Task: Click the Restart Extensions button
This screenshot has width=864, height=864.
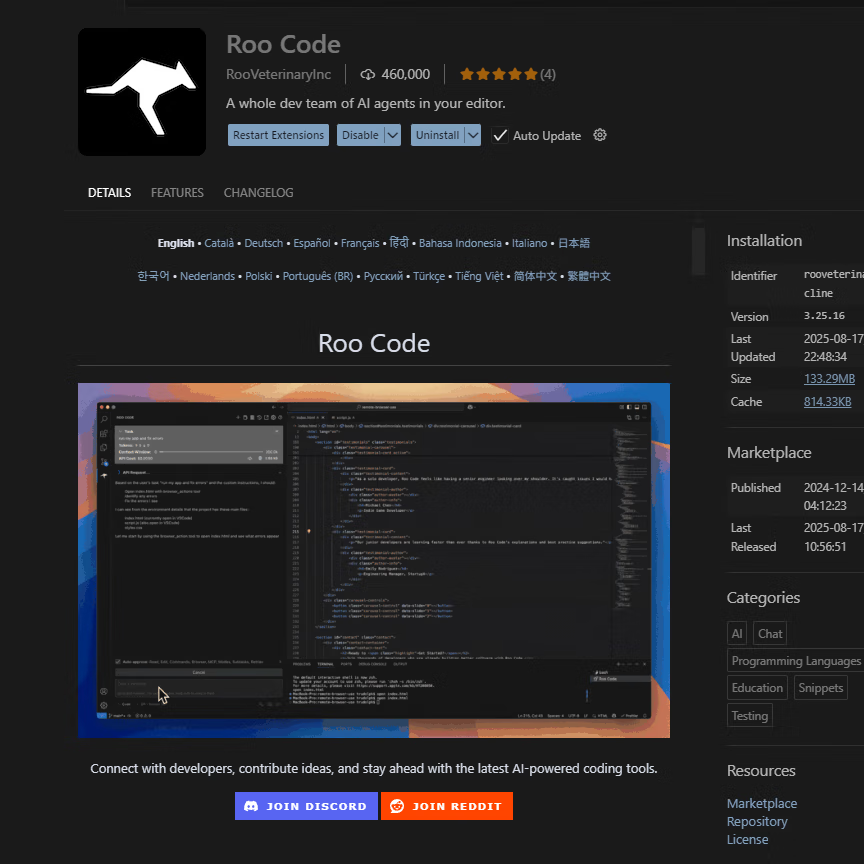Action: tap(278, 135)
